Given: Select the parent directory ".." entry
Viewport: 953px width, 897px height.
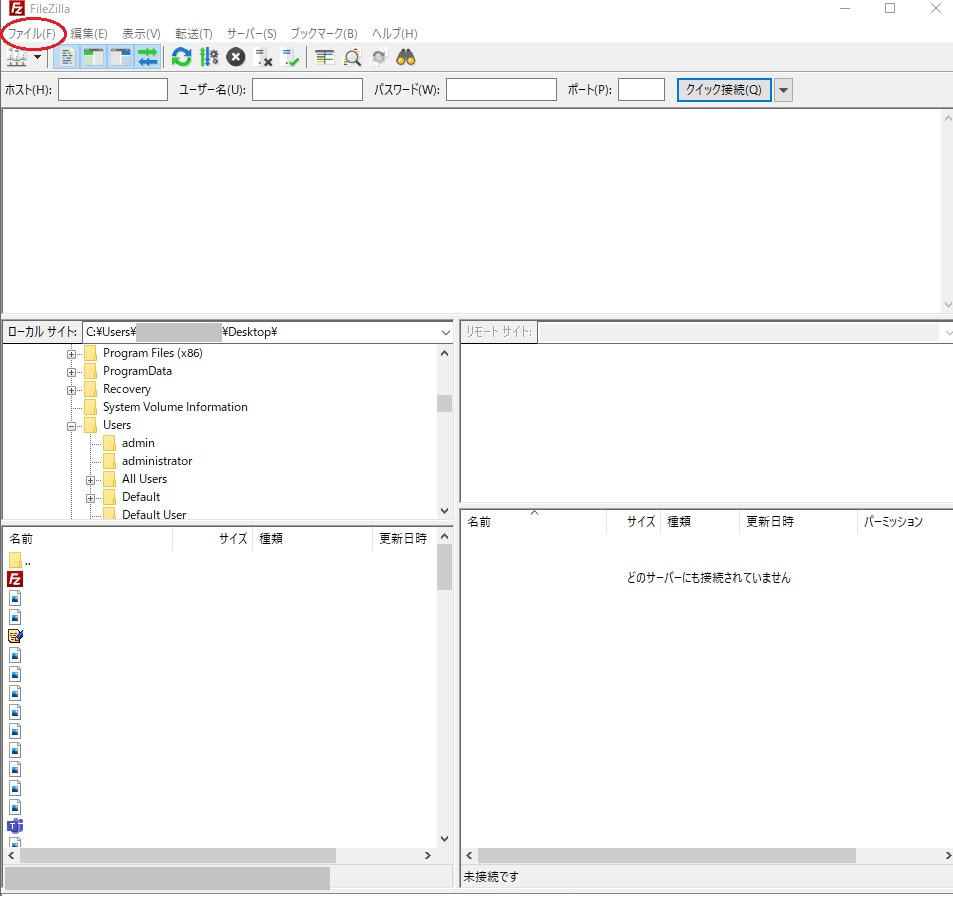Looking at the screenshot, I should (19, 560).
